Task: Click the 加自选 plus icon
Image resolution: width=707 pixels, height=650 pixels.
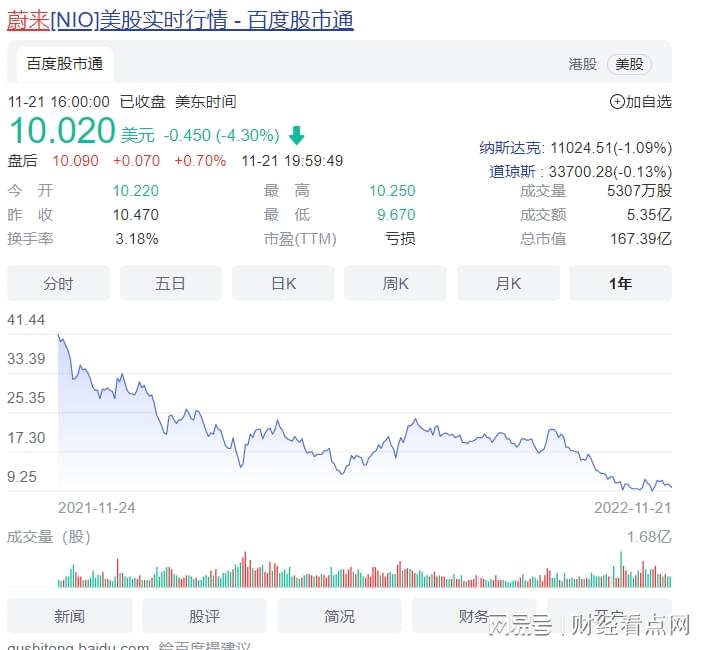Action: coord(617,102)
